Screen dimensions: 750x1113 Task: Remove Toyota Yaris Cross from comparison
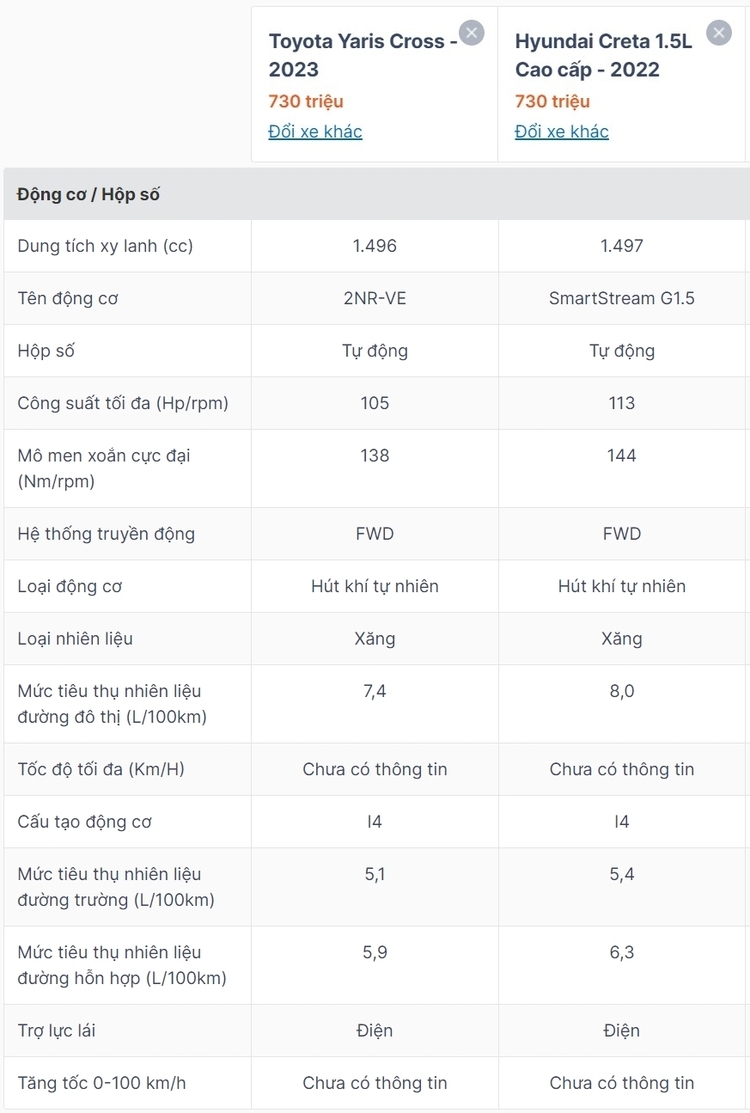472,33
